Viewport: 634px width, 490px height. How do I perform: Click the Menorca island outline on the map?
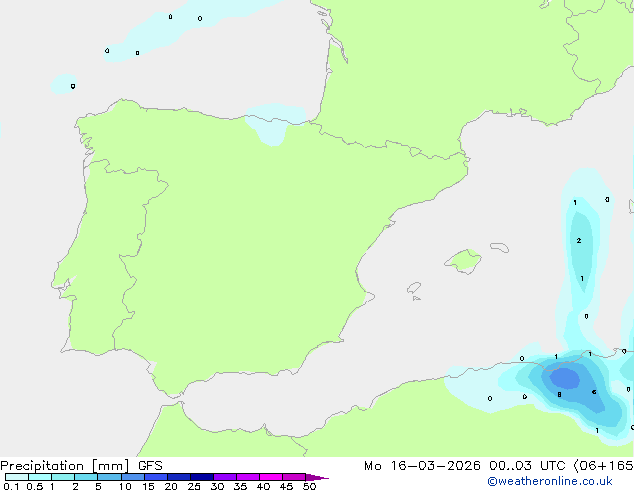[499, 247]
